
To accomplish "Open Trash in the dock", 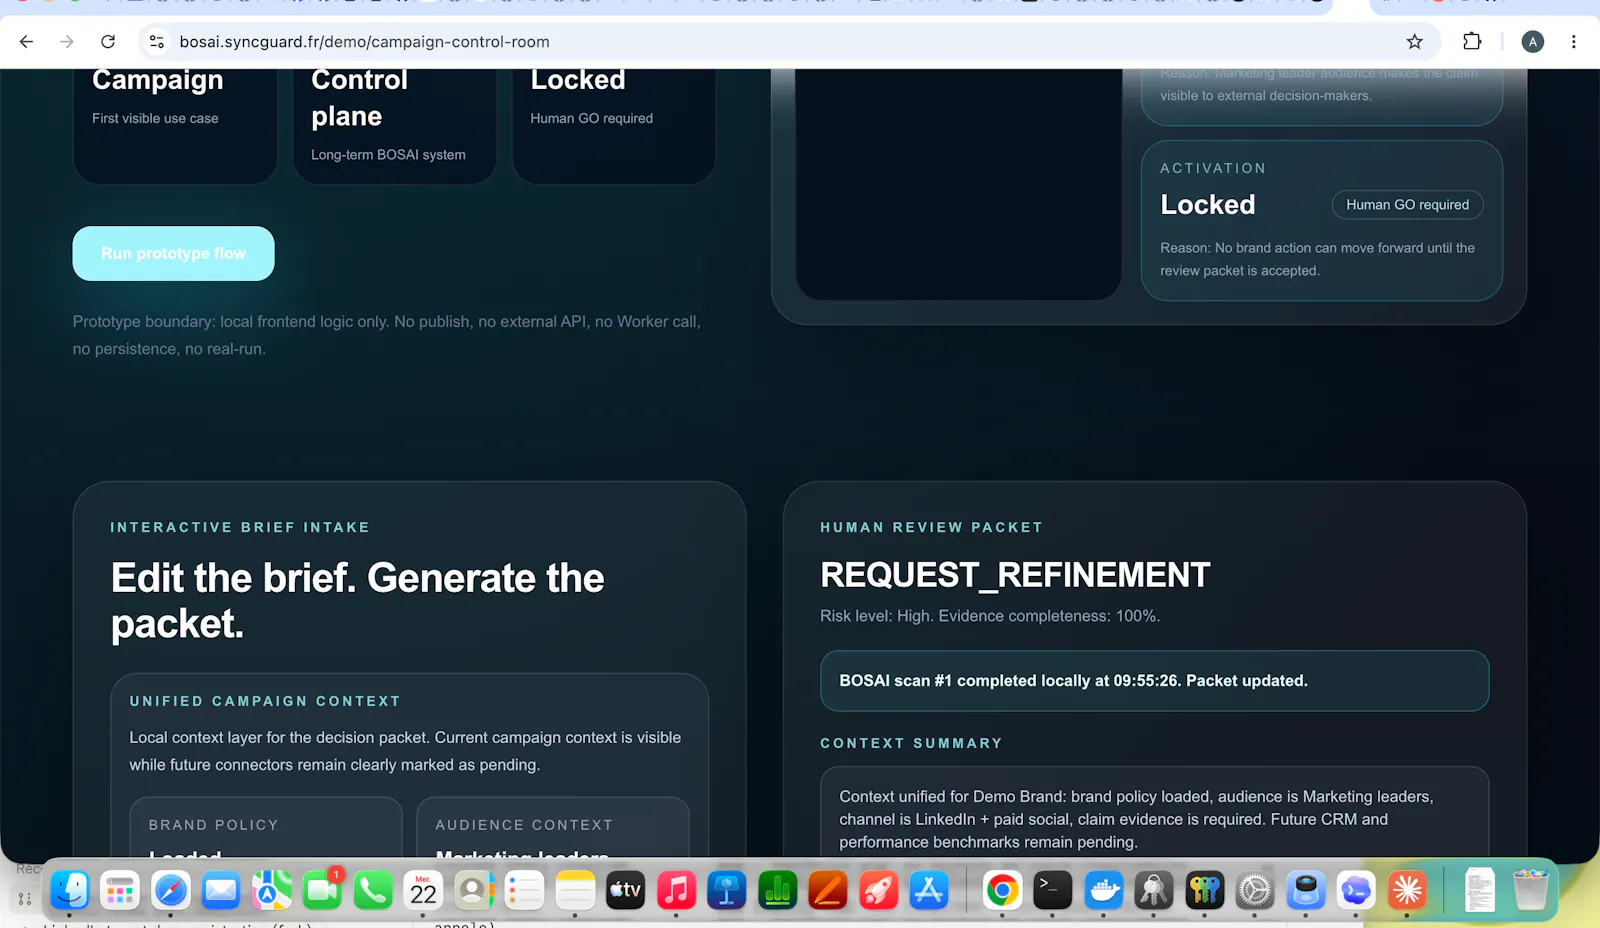I will point(1531,890).
